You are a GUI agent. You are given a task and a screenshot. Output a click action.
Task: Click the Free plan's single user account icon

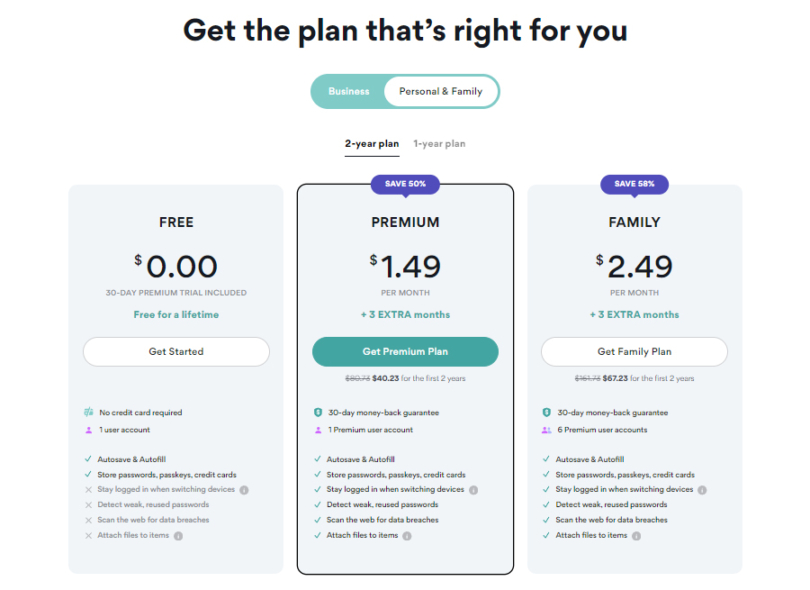pos(88,430)
